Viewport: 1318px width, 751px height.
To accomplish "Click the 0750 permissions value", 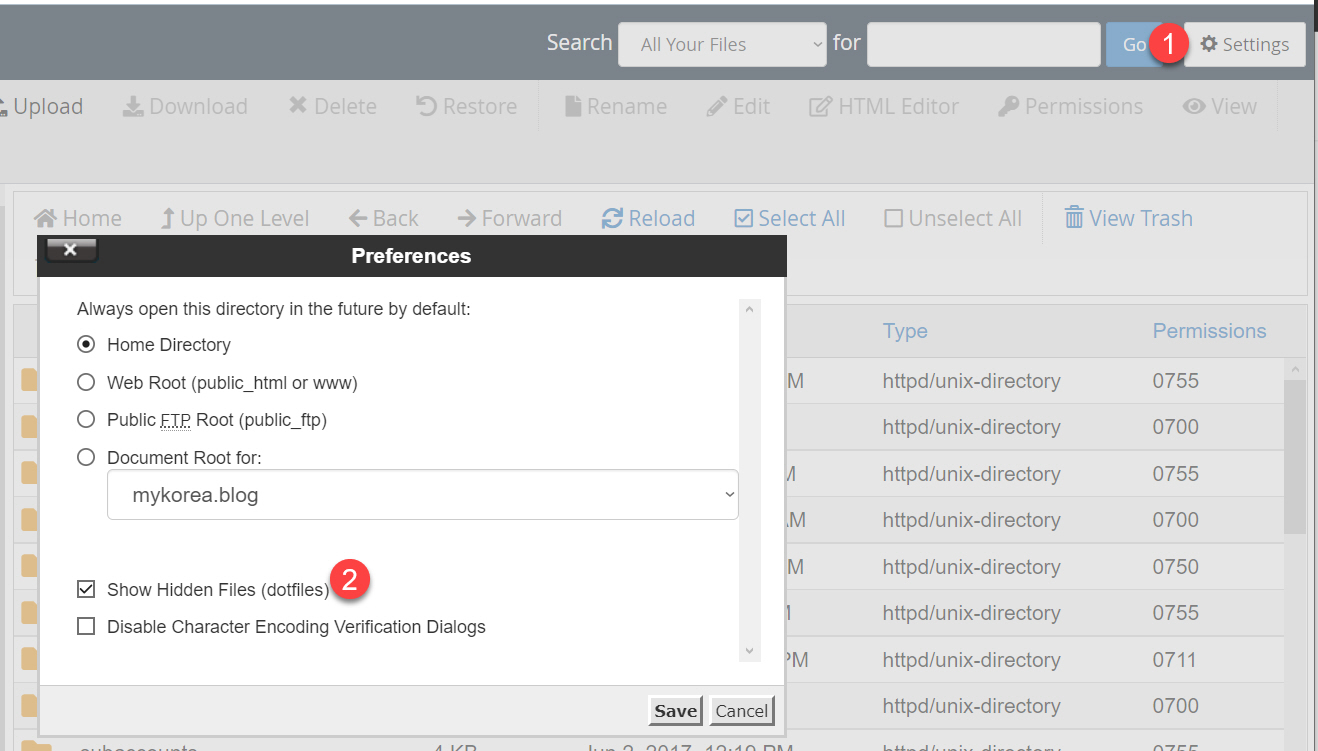I will [x=1175, y=567].
